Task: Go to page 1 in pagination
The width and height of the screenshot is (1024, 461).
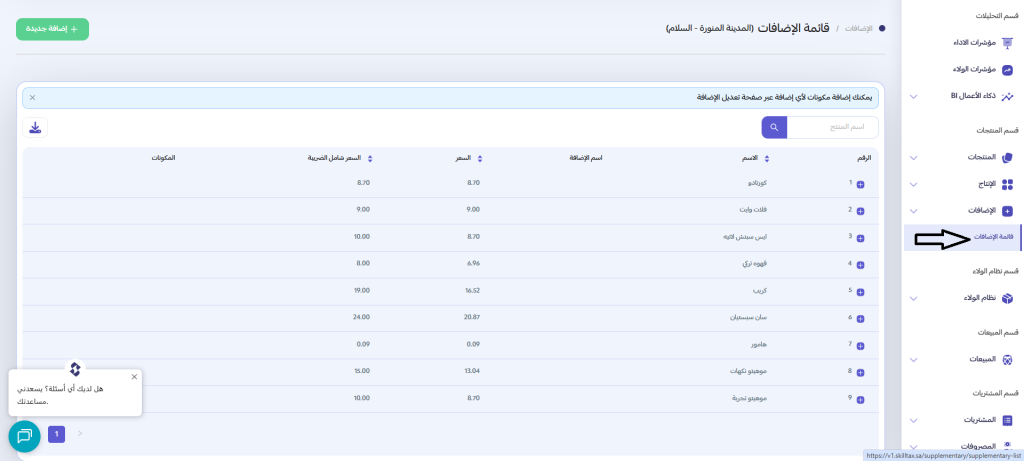Action: point(57,434)
